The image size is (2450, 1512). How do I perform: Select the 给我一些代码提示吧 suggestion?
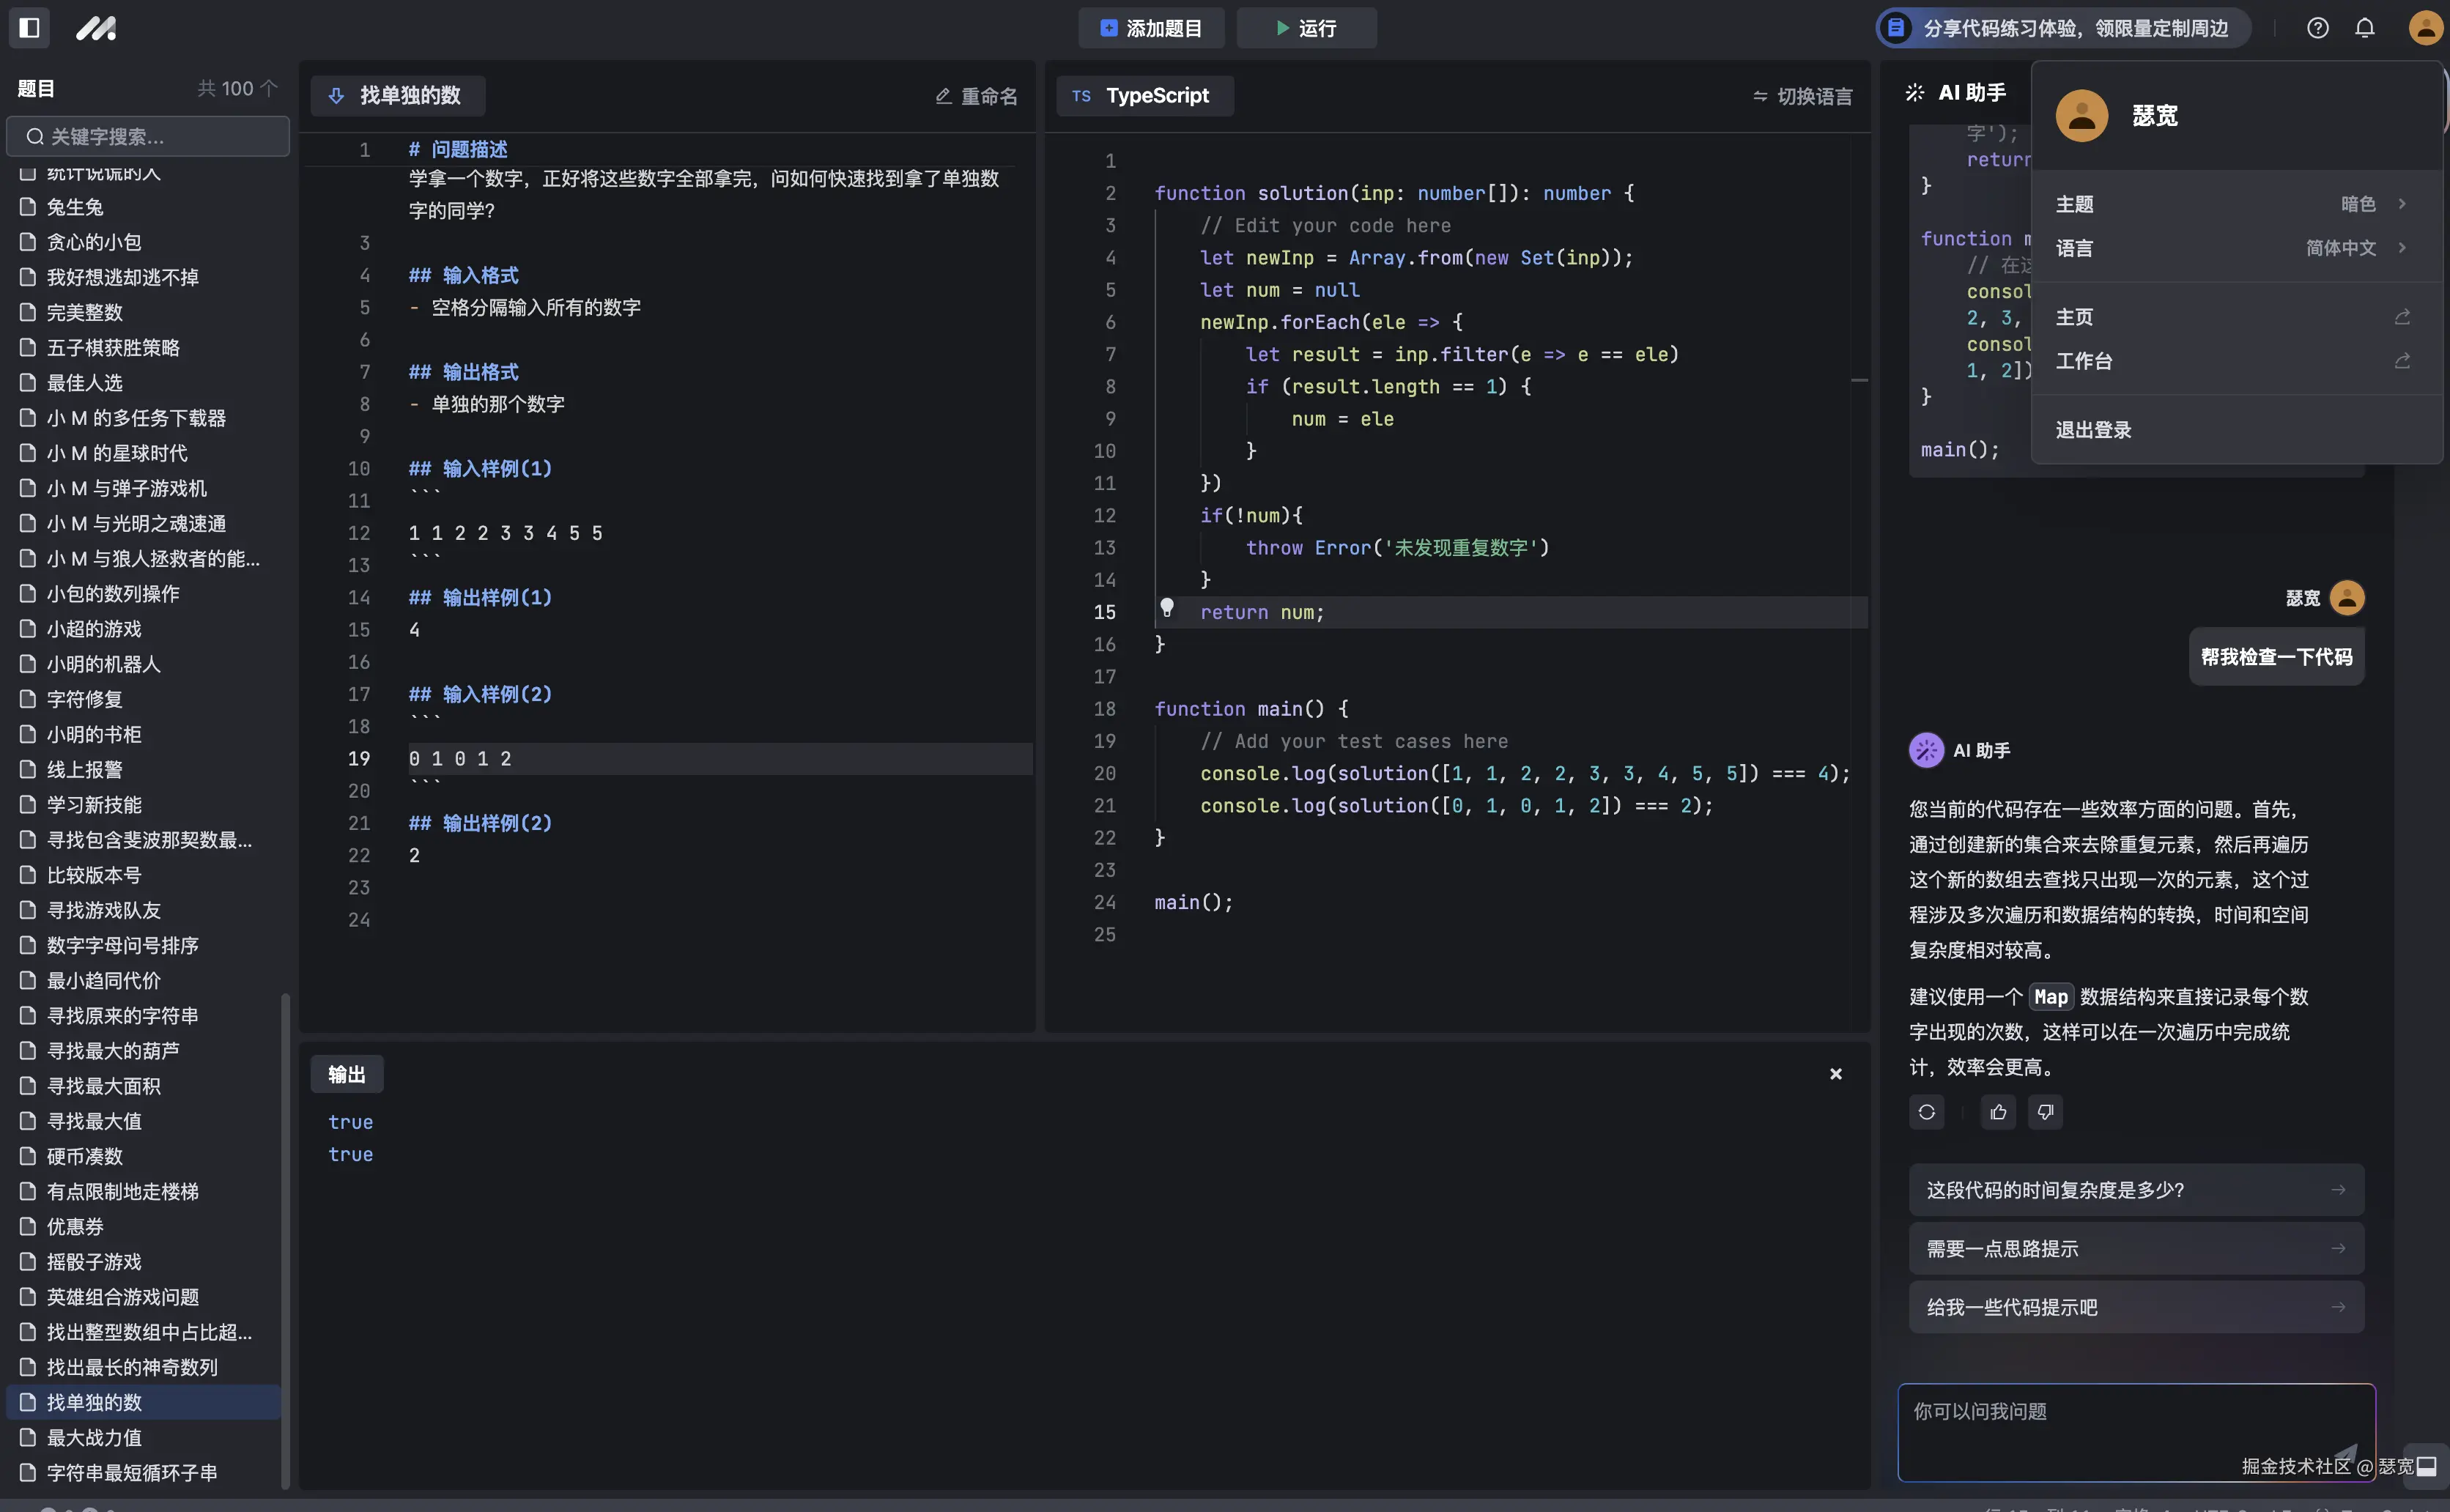2136,1307
